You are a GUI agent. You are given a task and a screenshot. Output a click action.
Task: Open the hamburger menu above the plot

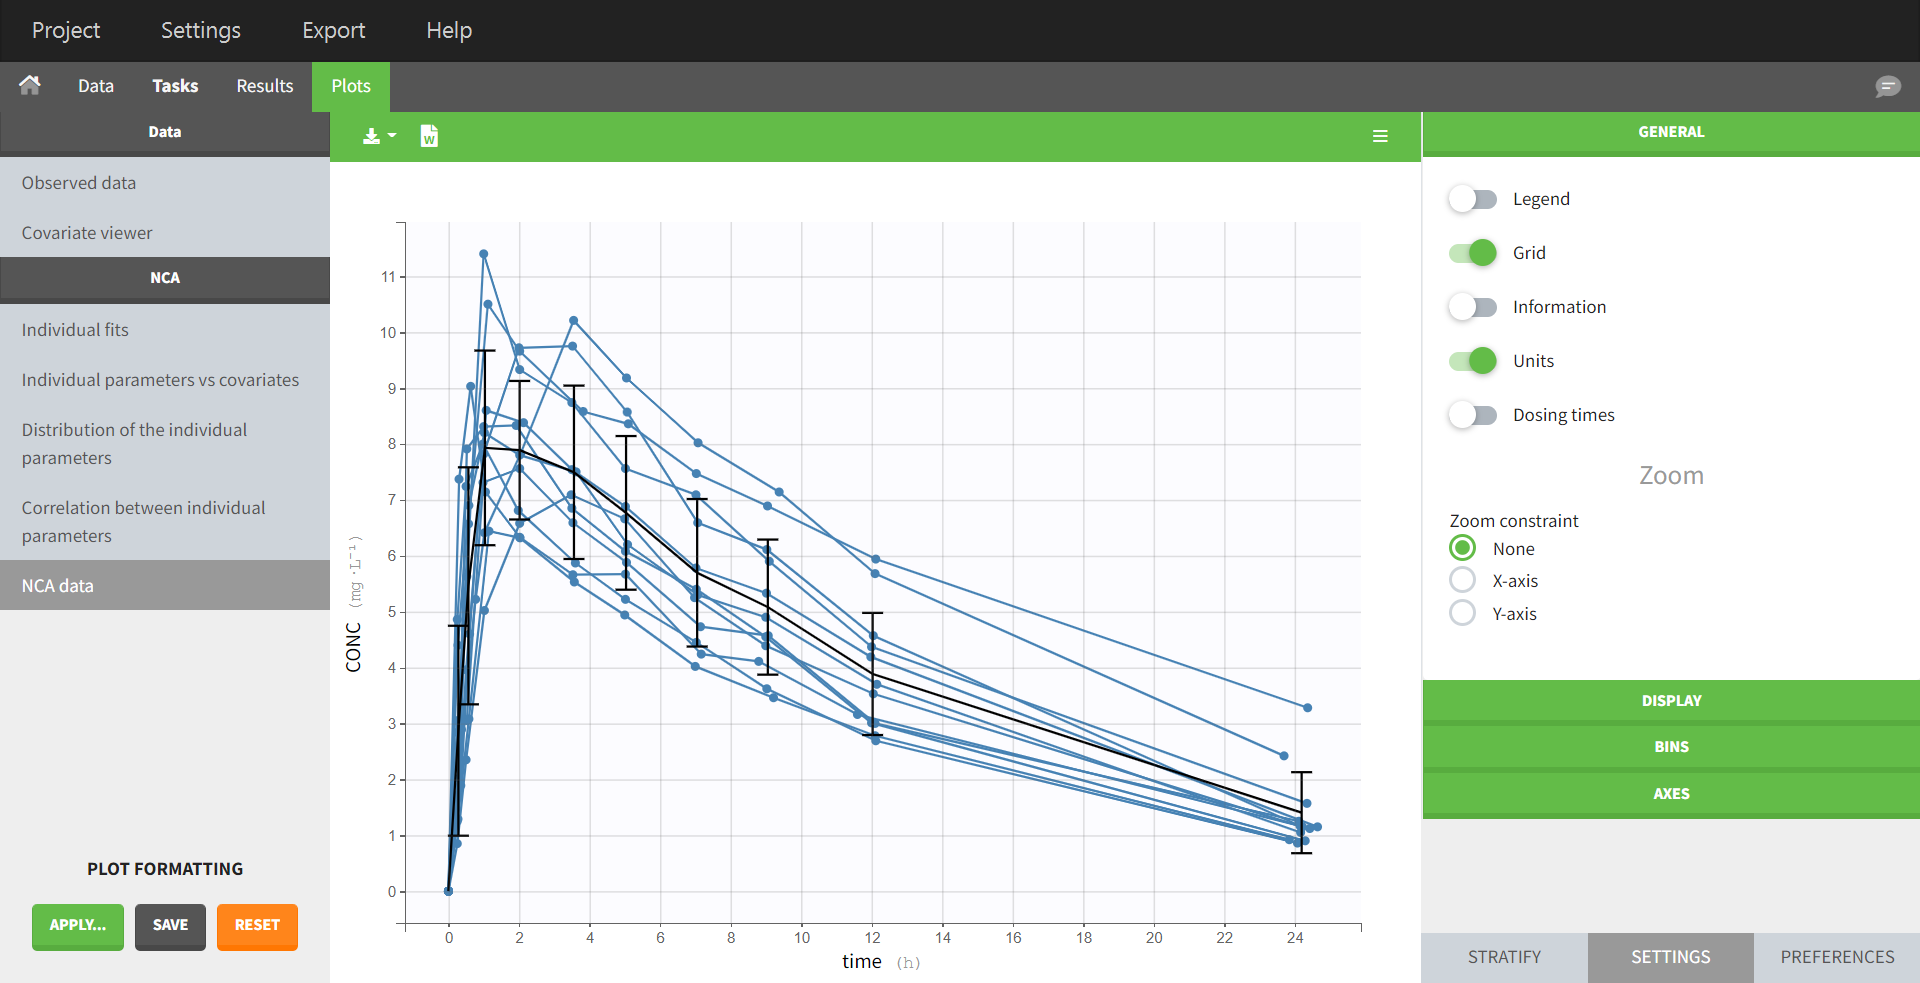(x=1380, y=136)
